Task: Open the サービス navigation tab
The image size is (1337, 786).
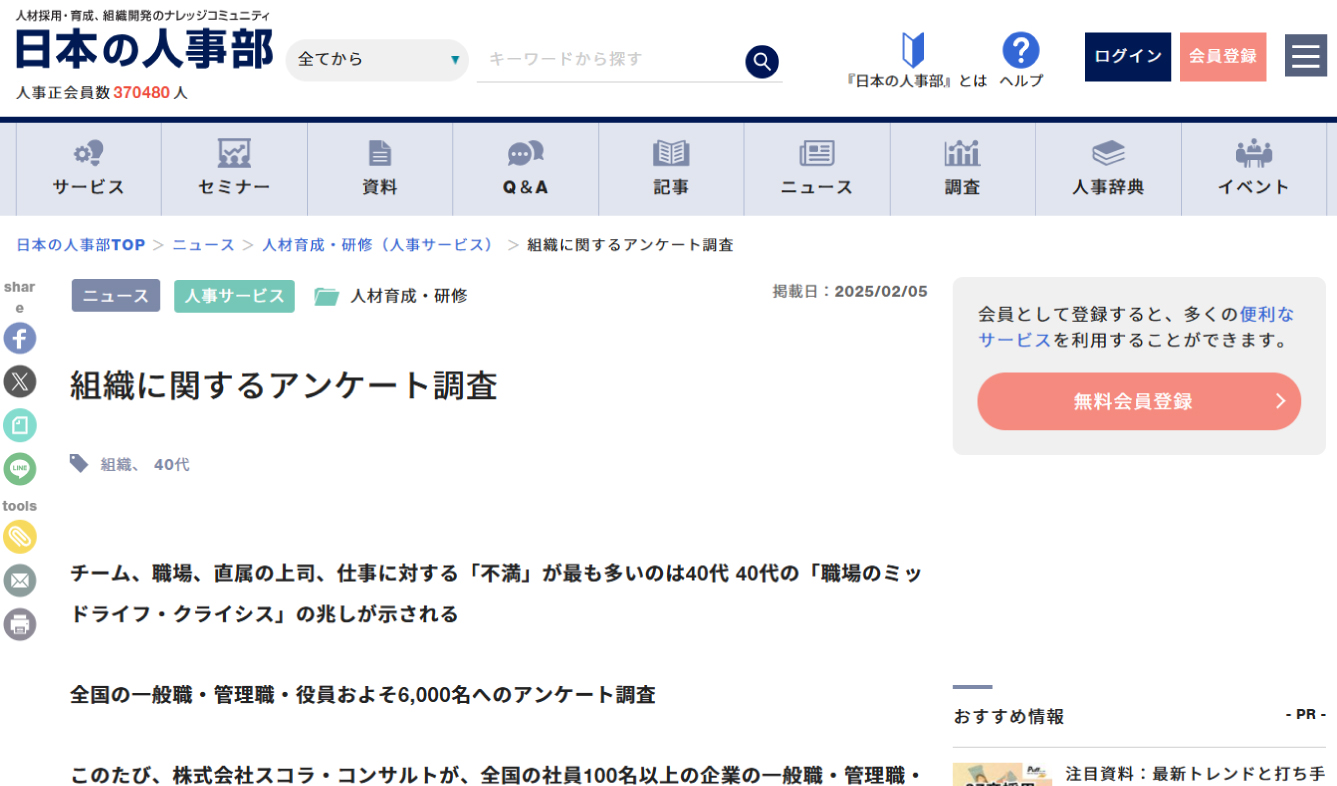Action: (x=89, y=169)
